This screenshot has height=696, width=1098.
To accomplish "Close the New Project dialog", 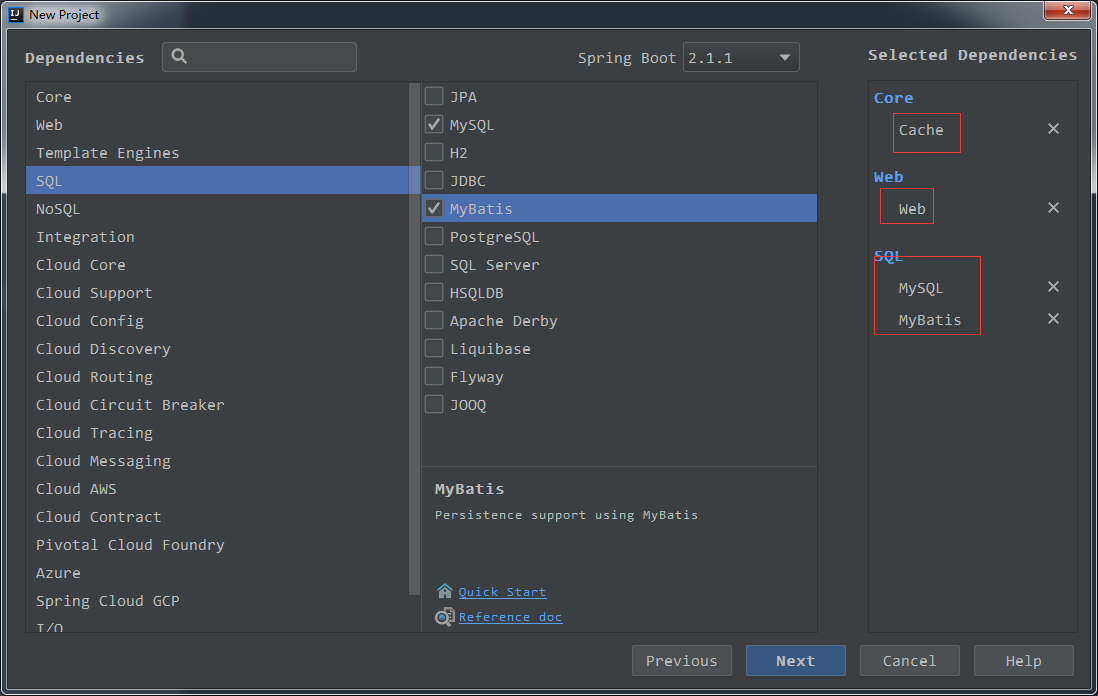I will [1068, 10].
